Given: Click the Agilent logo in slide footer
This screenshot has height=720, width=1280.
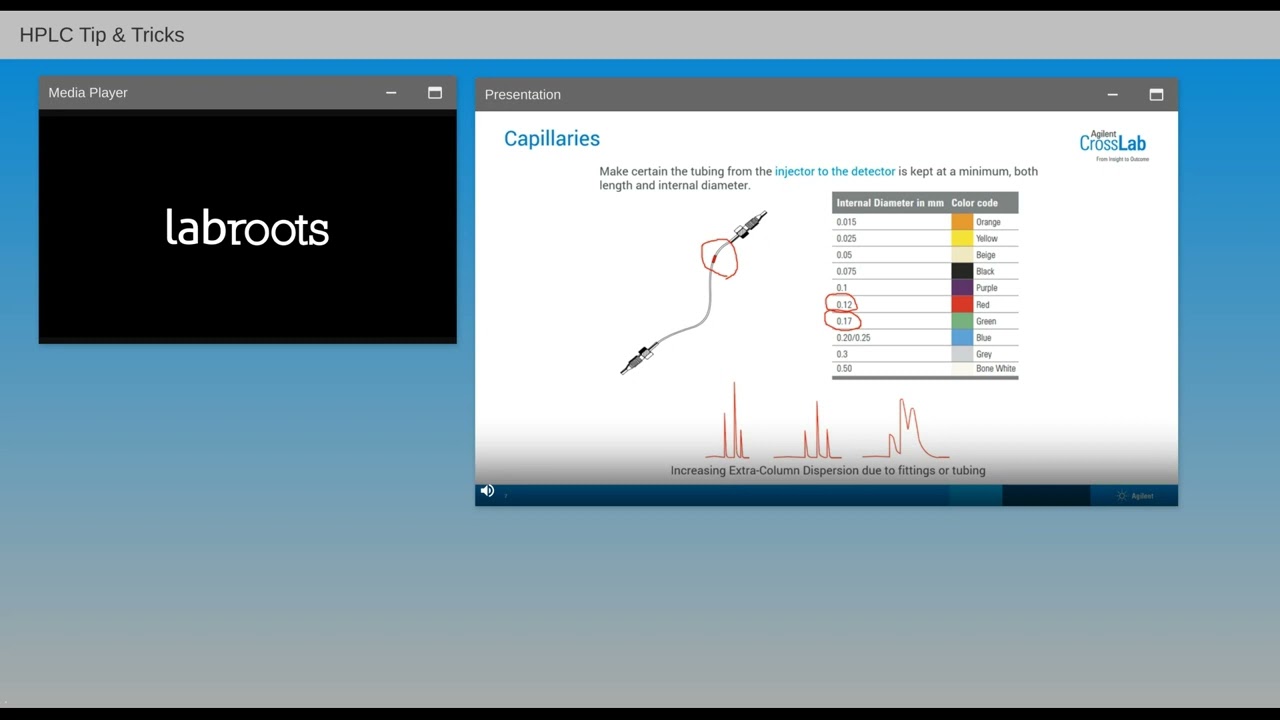Looking at the screenshot, I should (1135, 496).
